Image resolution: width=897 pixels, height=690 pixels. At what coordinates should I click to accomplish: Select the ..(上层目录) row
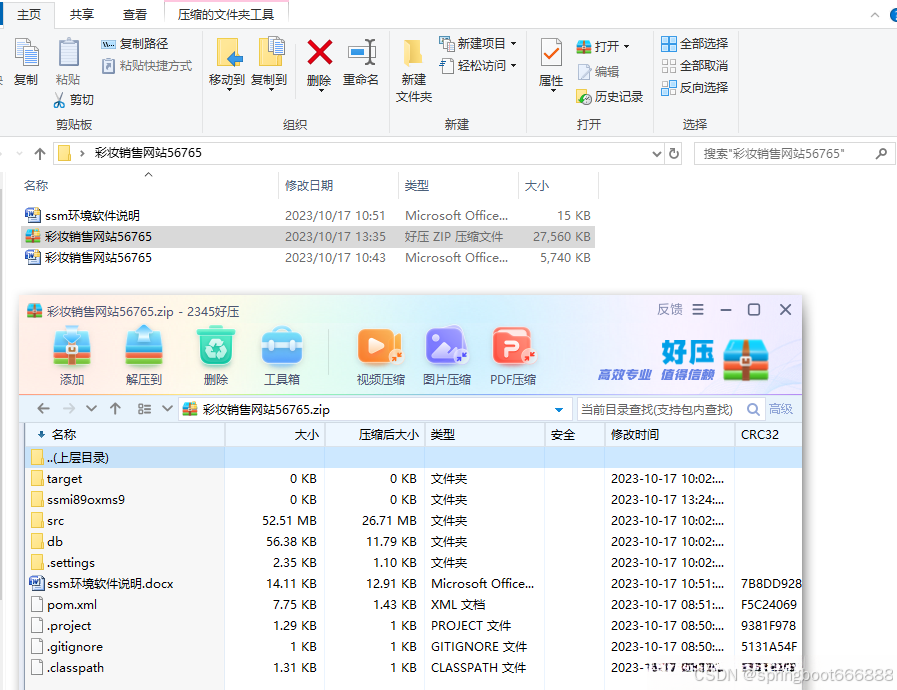coord(414,458)
